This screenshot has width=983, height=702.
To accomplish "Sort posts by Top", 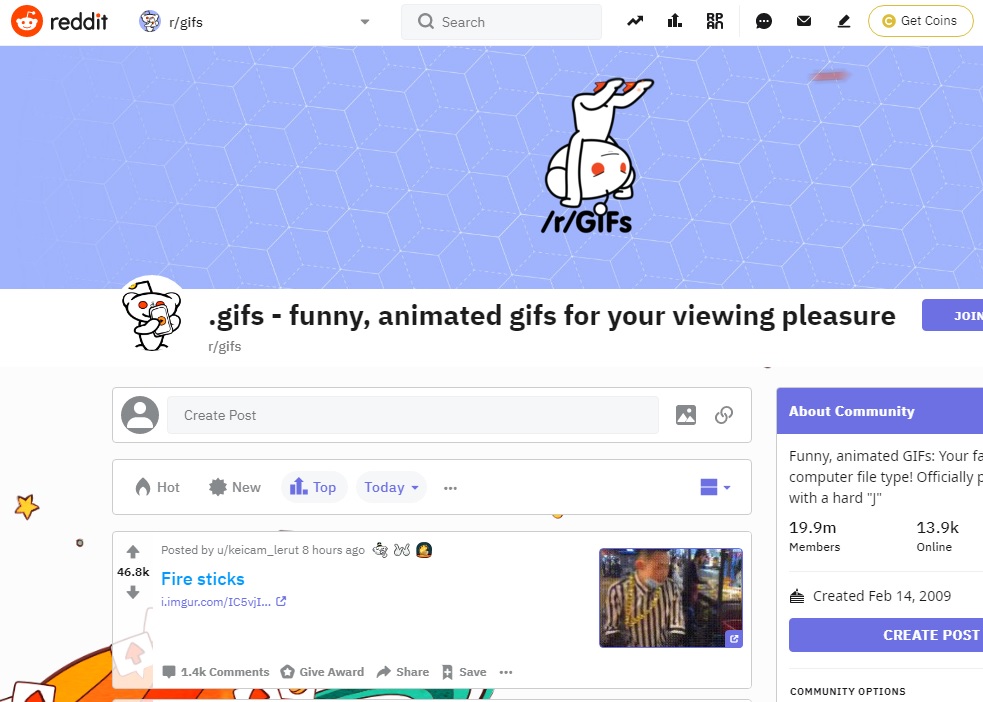I will click(313, 487).
